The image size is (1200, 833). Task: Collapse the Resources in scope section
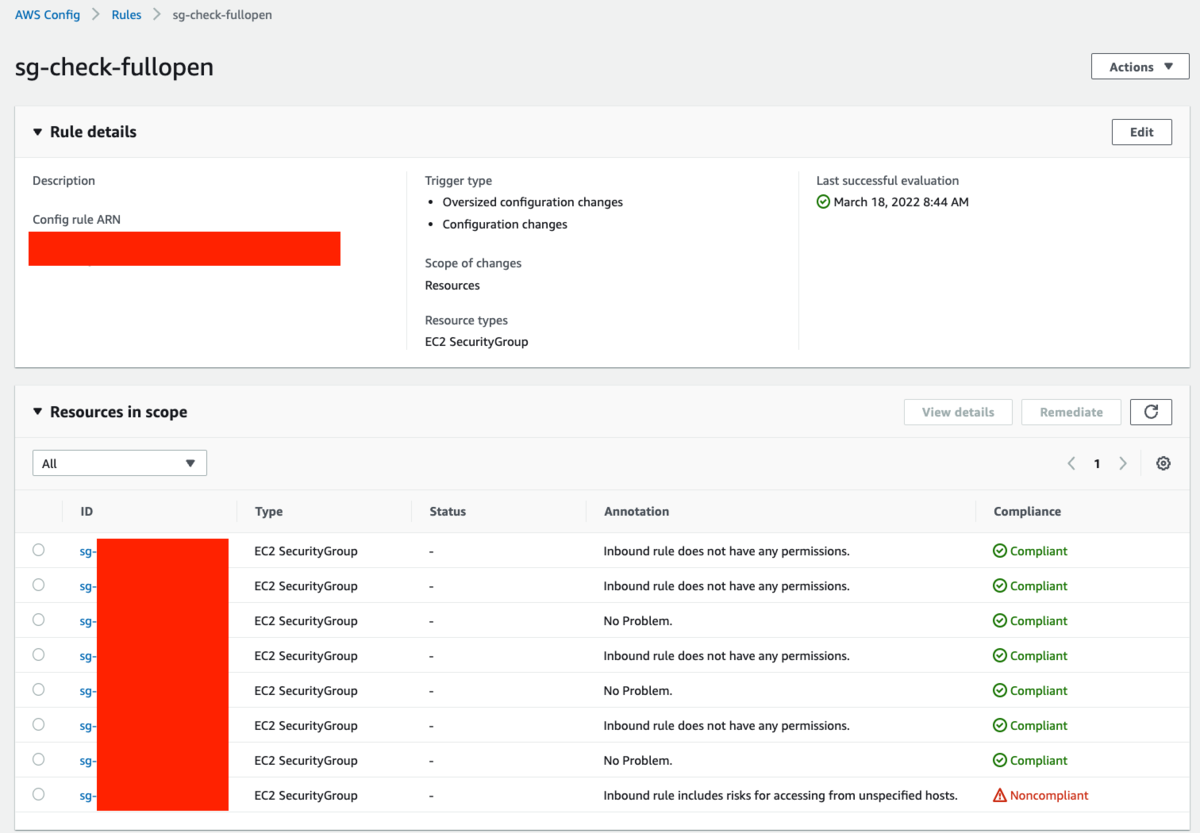click(38, 412)
